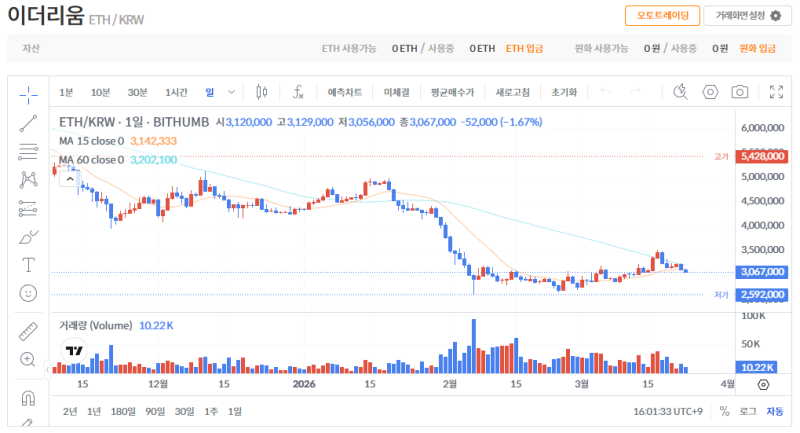This screenshot has width=800, height=433.
Task: Click the gear in 거래화면설정 button
Action: (776, 16)
